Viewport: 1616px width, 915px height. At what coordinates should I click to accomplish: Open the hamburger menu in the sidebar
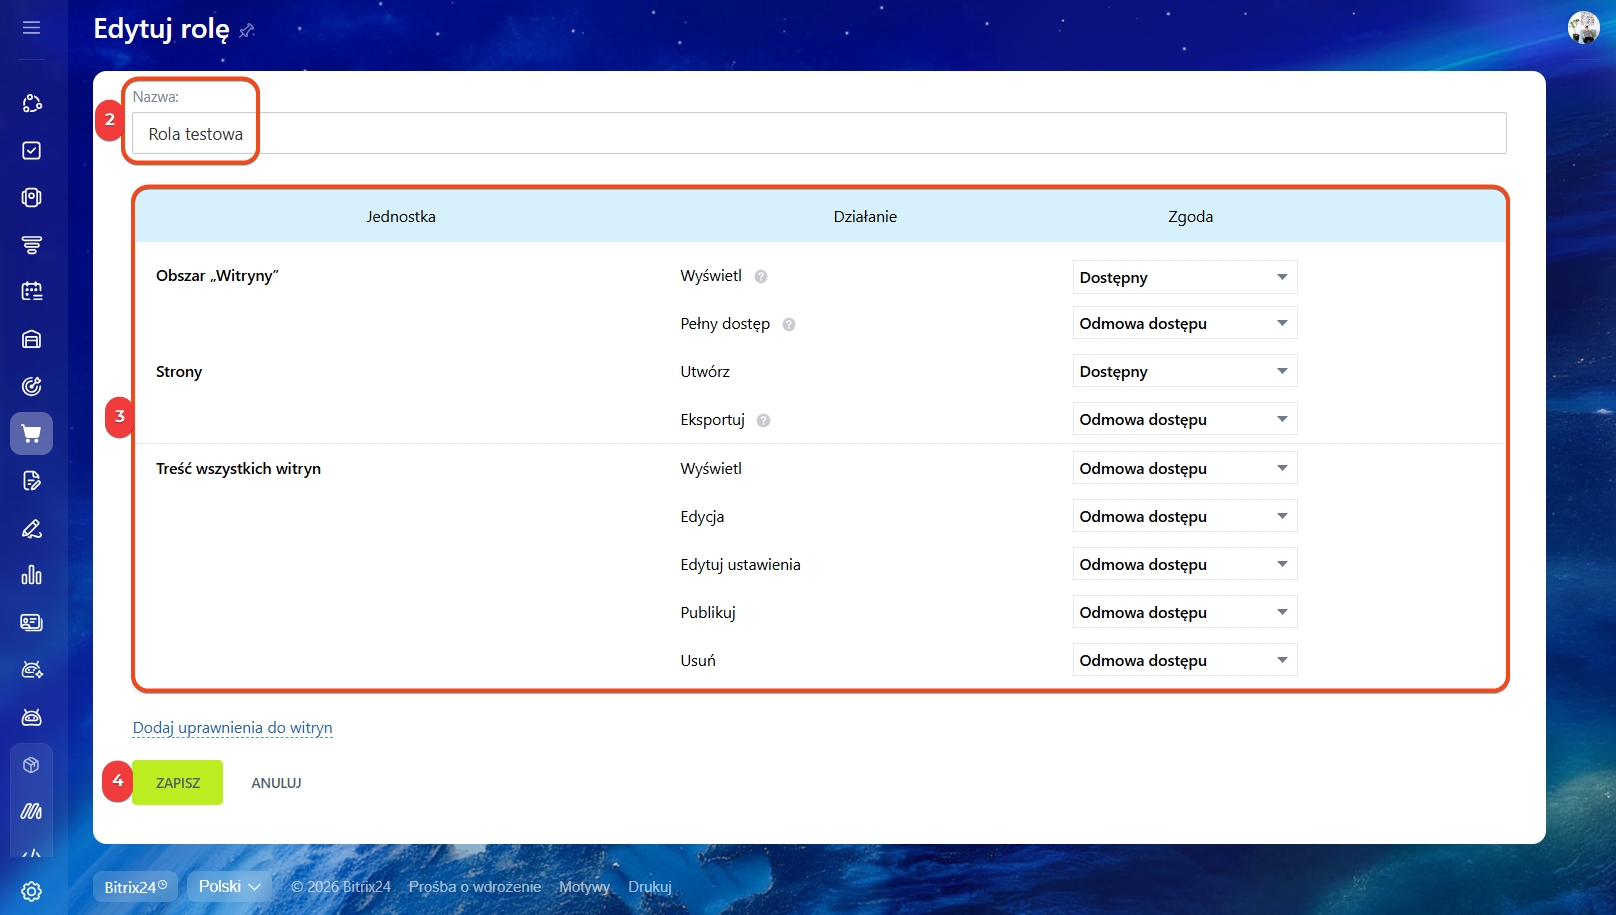coord(32,28)
